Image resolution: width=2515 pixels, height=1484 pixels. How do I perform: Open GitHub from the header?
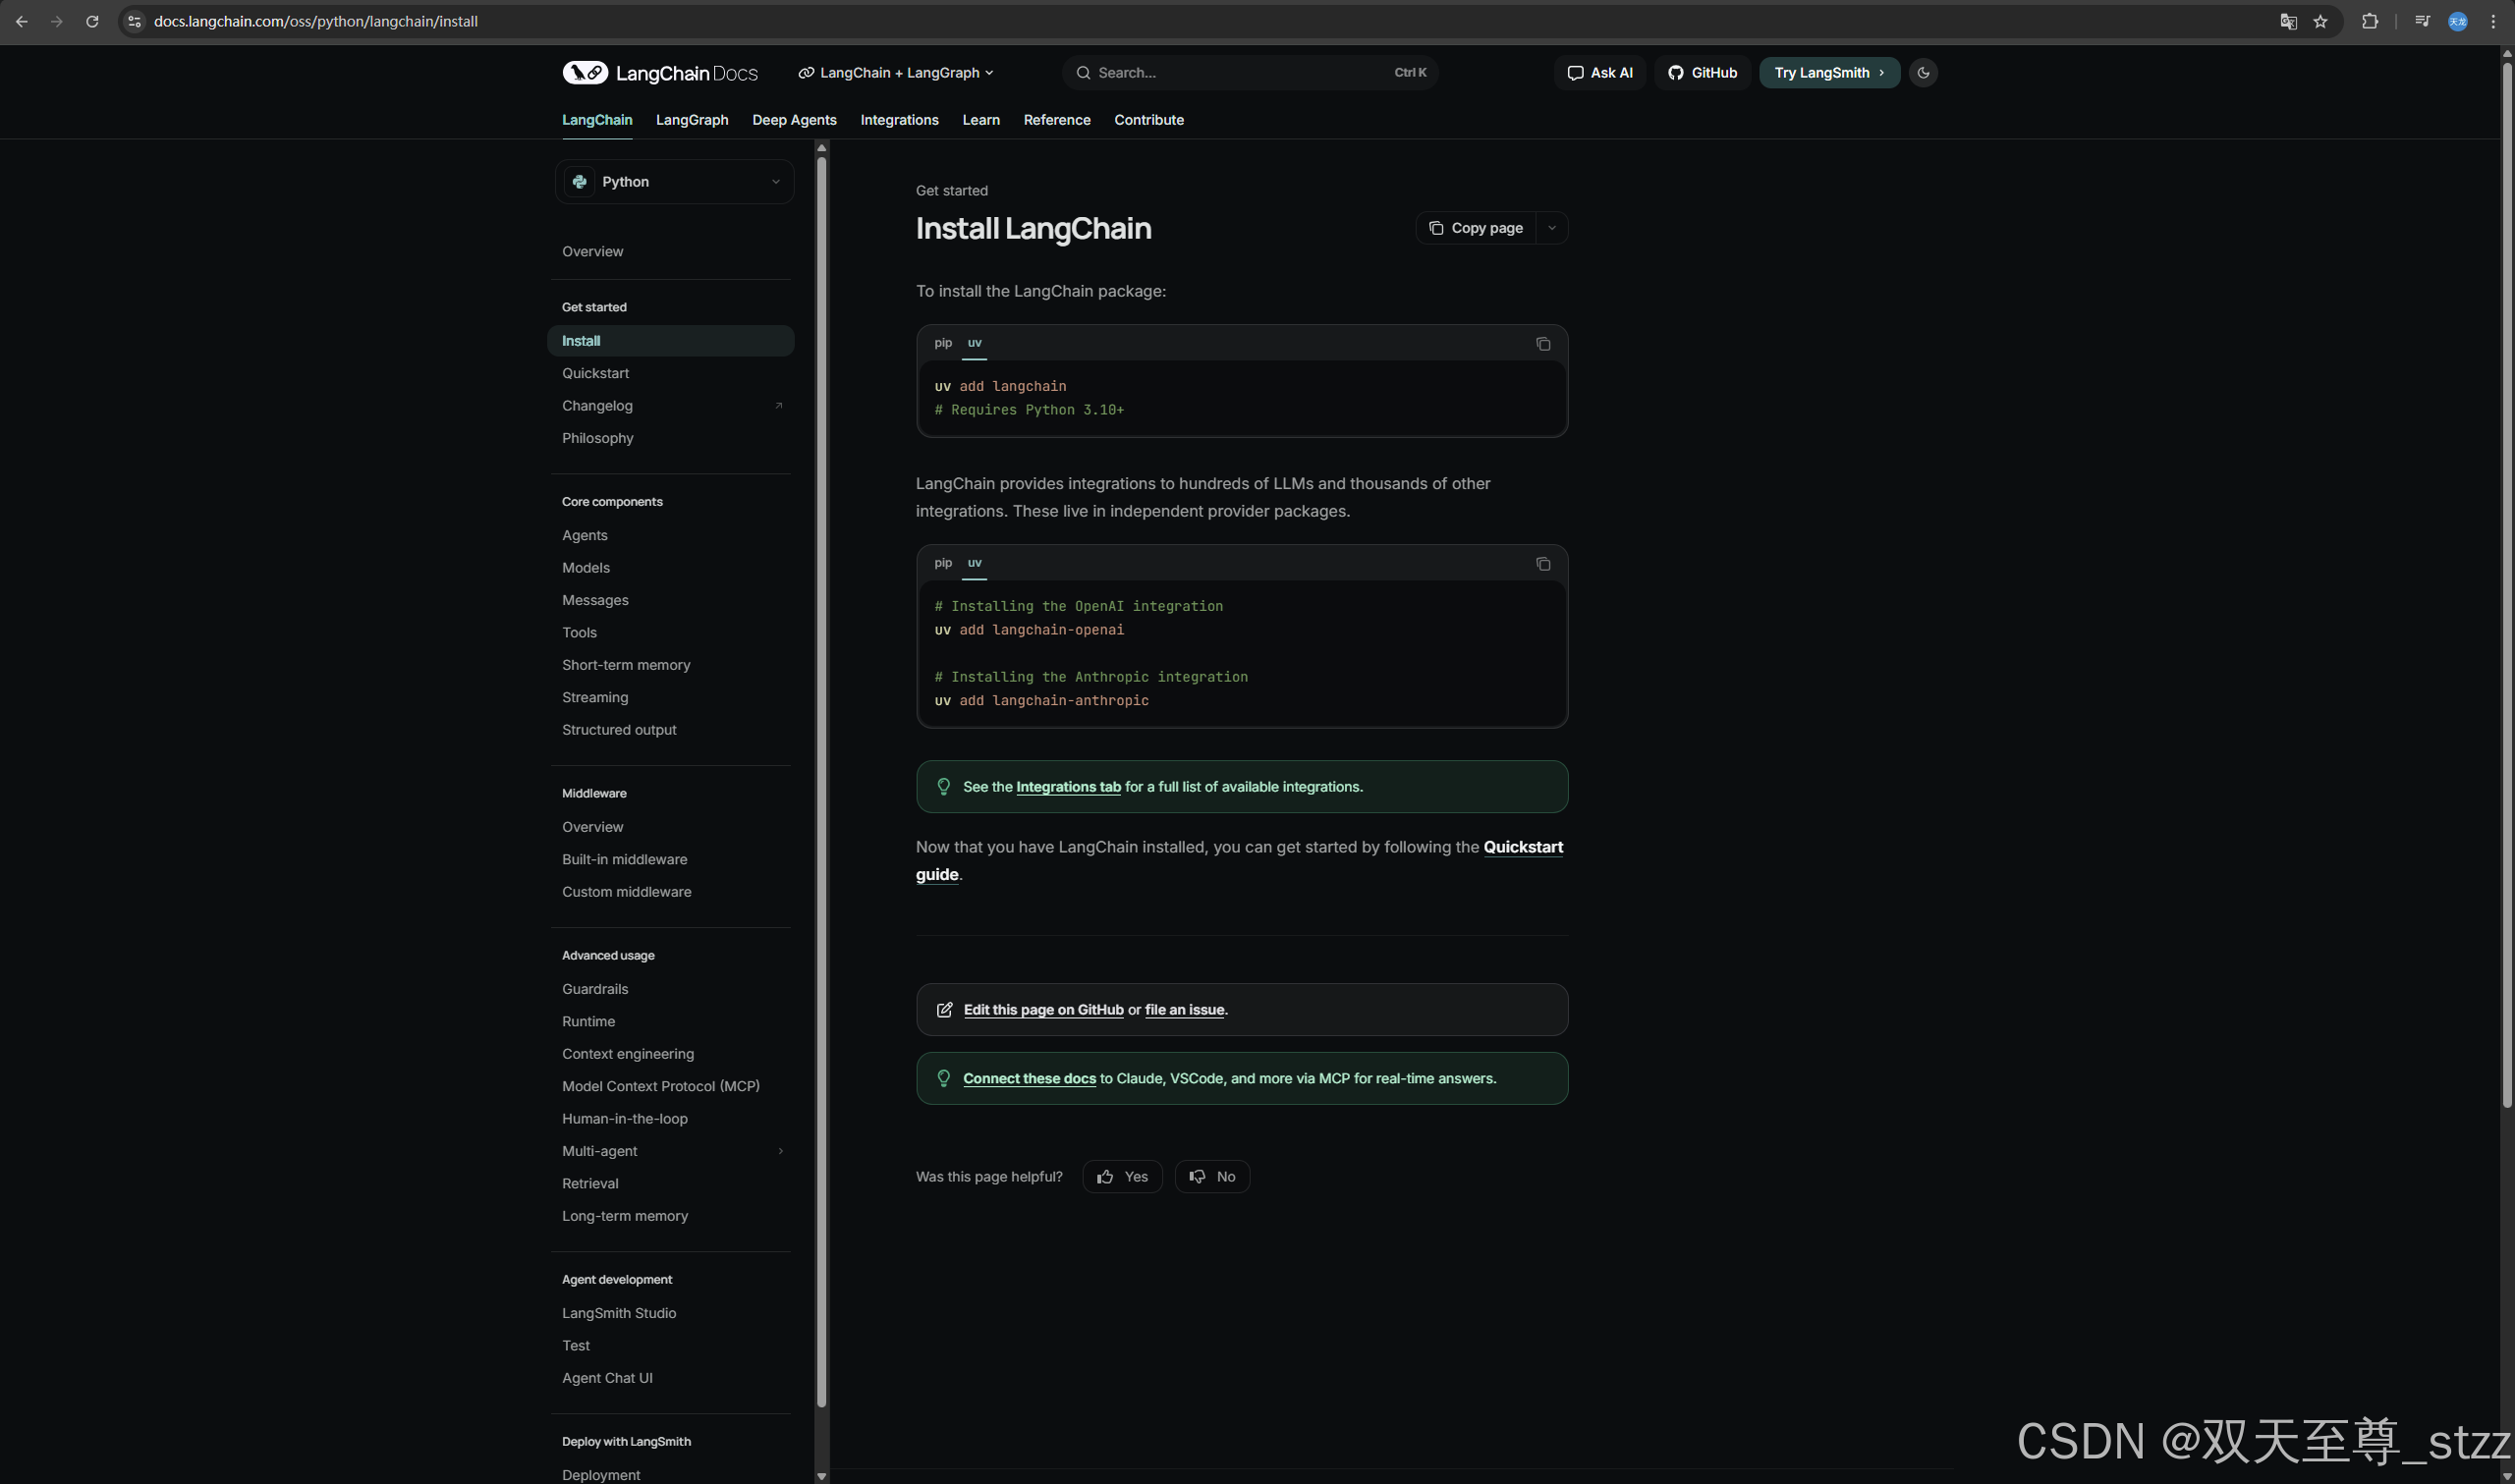pos(1702,73)
